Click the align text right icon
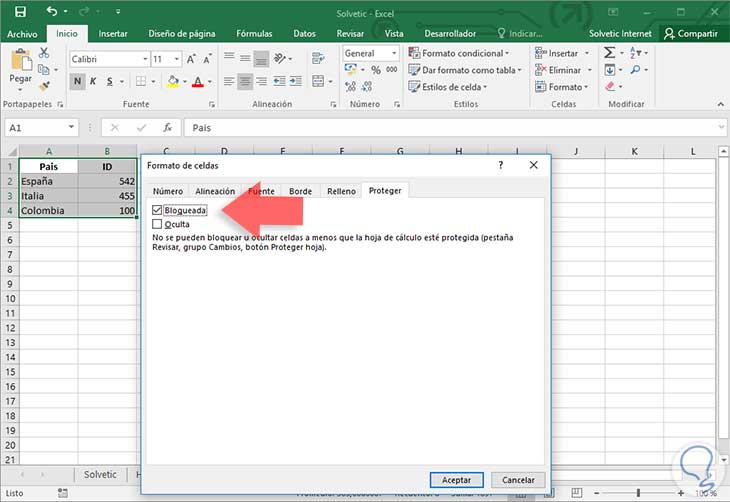730x502 pixels. [x=262, y=81]
